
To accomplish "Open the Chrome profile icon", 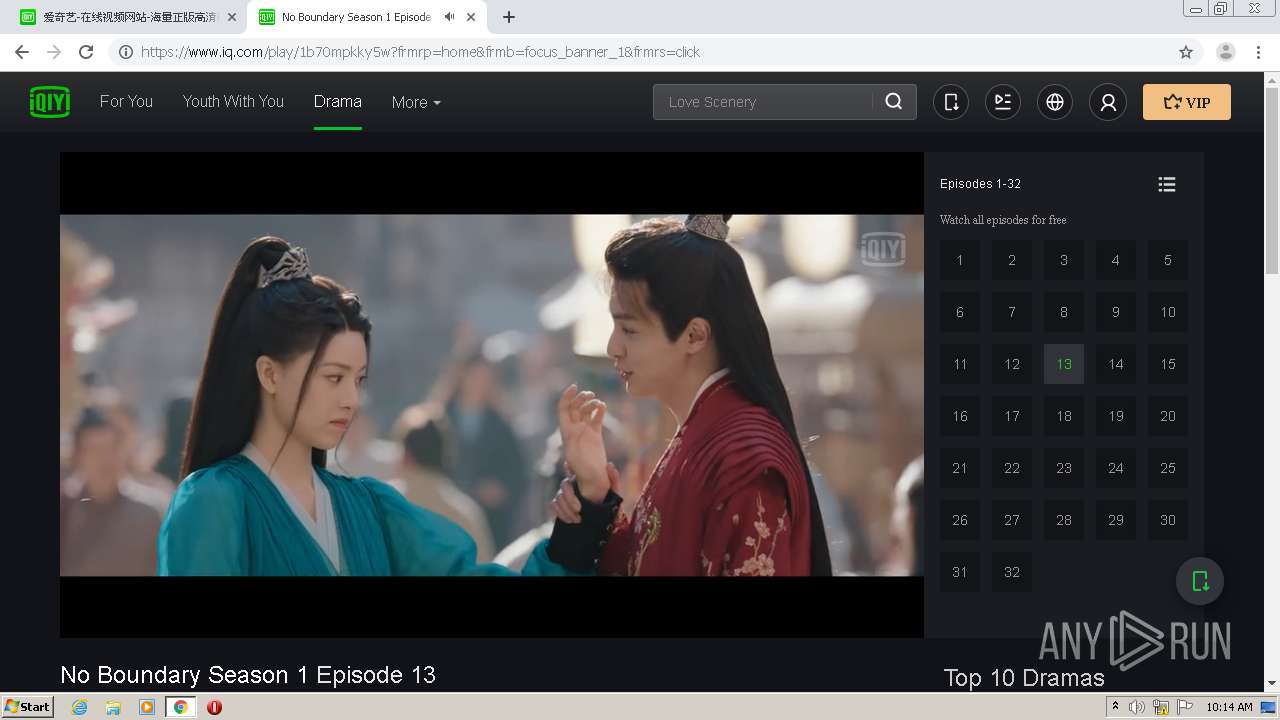I will (1226, 52).
